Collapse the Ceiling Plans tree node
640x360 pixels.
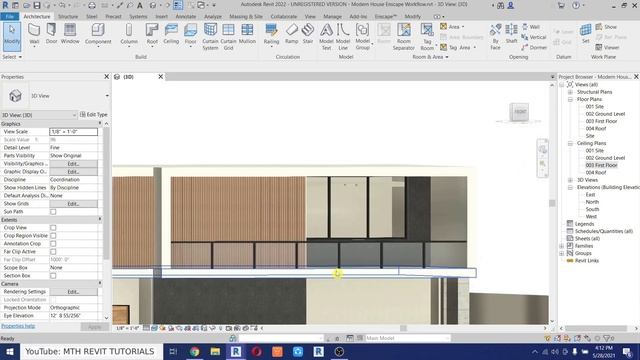[570, 143]
